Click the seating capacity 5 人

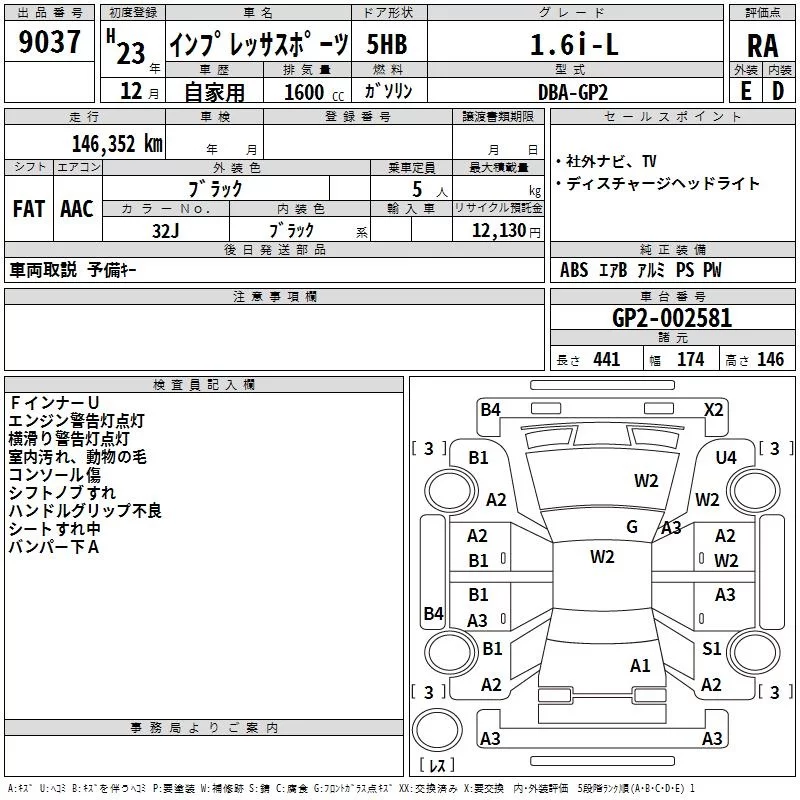tap(430, 190)
